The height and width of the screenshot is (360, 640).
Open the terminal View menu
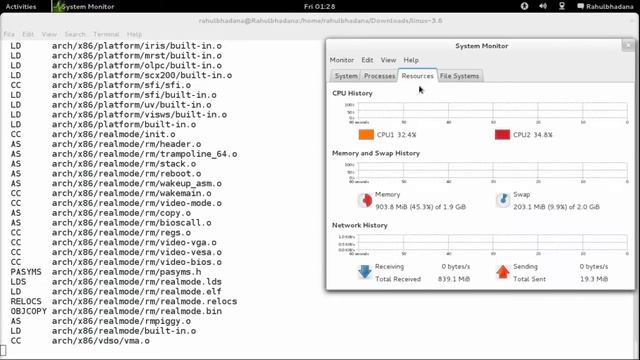49,34
